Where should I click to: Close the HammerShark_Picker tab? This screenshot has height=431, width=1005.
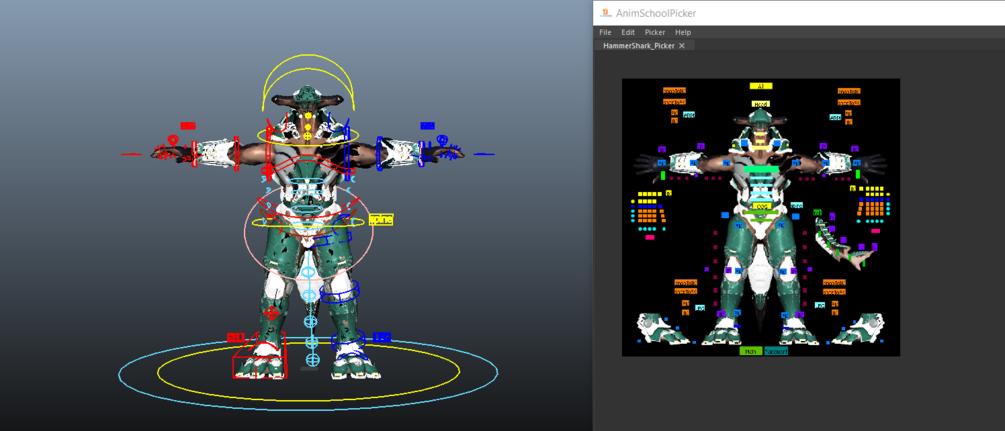[682, 46]
